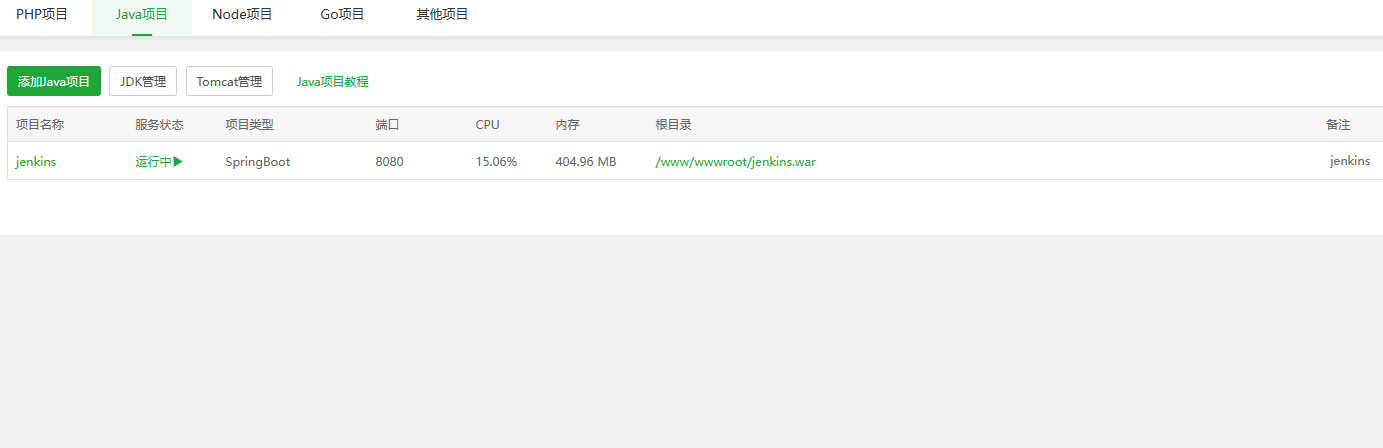The width and height of the screenshot is (1383, 448).
Task: Click the 项目类型 column header
Action: click(x=249, y=125)
